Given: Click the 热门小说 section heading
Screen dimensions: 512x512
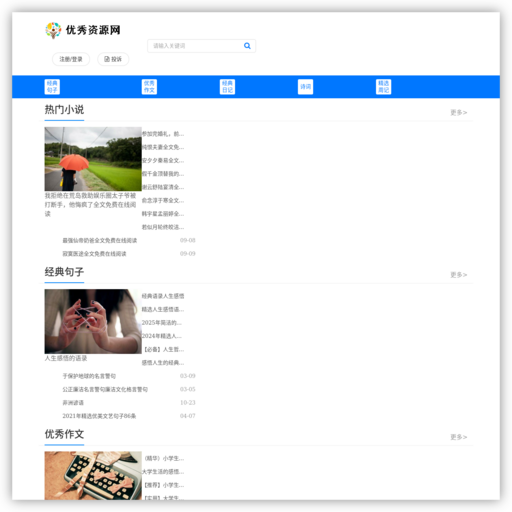Looking at the screenshot, I should (x=64, y=110).
